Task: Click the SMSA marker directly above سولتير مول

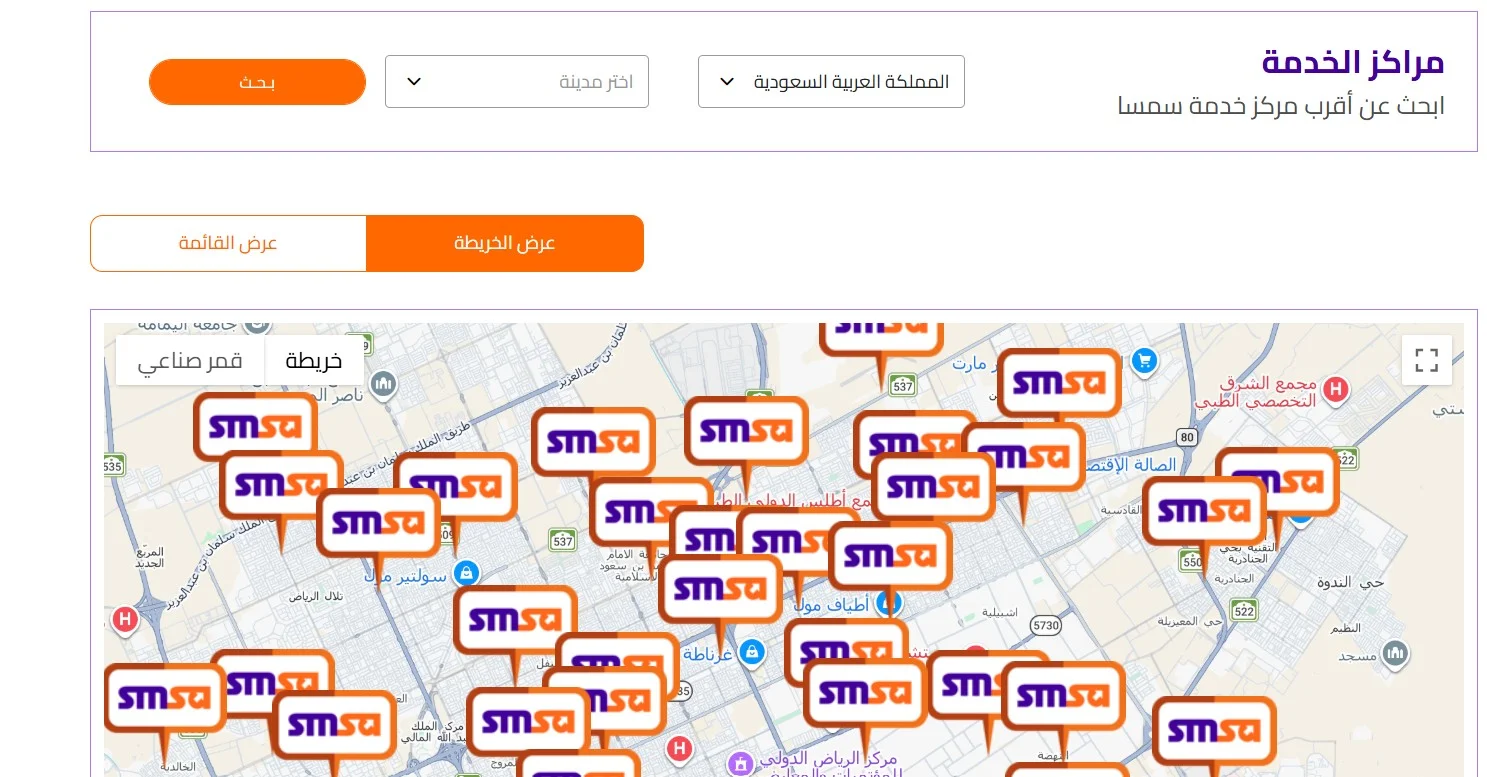Action: pos(378,522)
